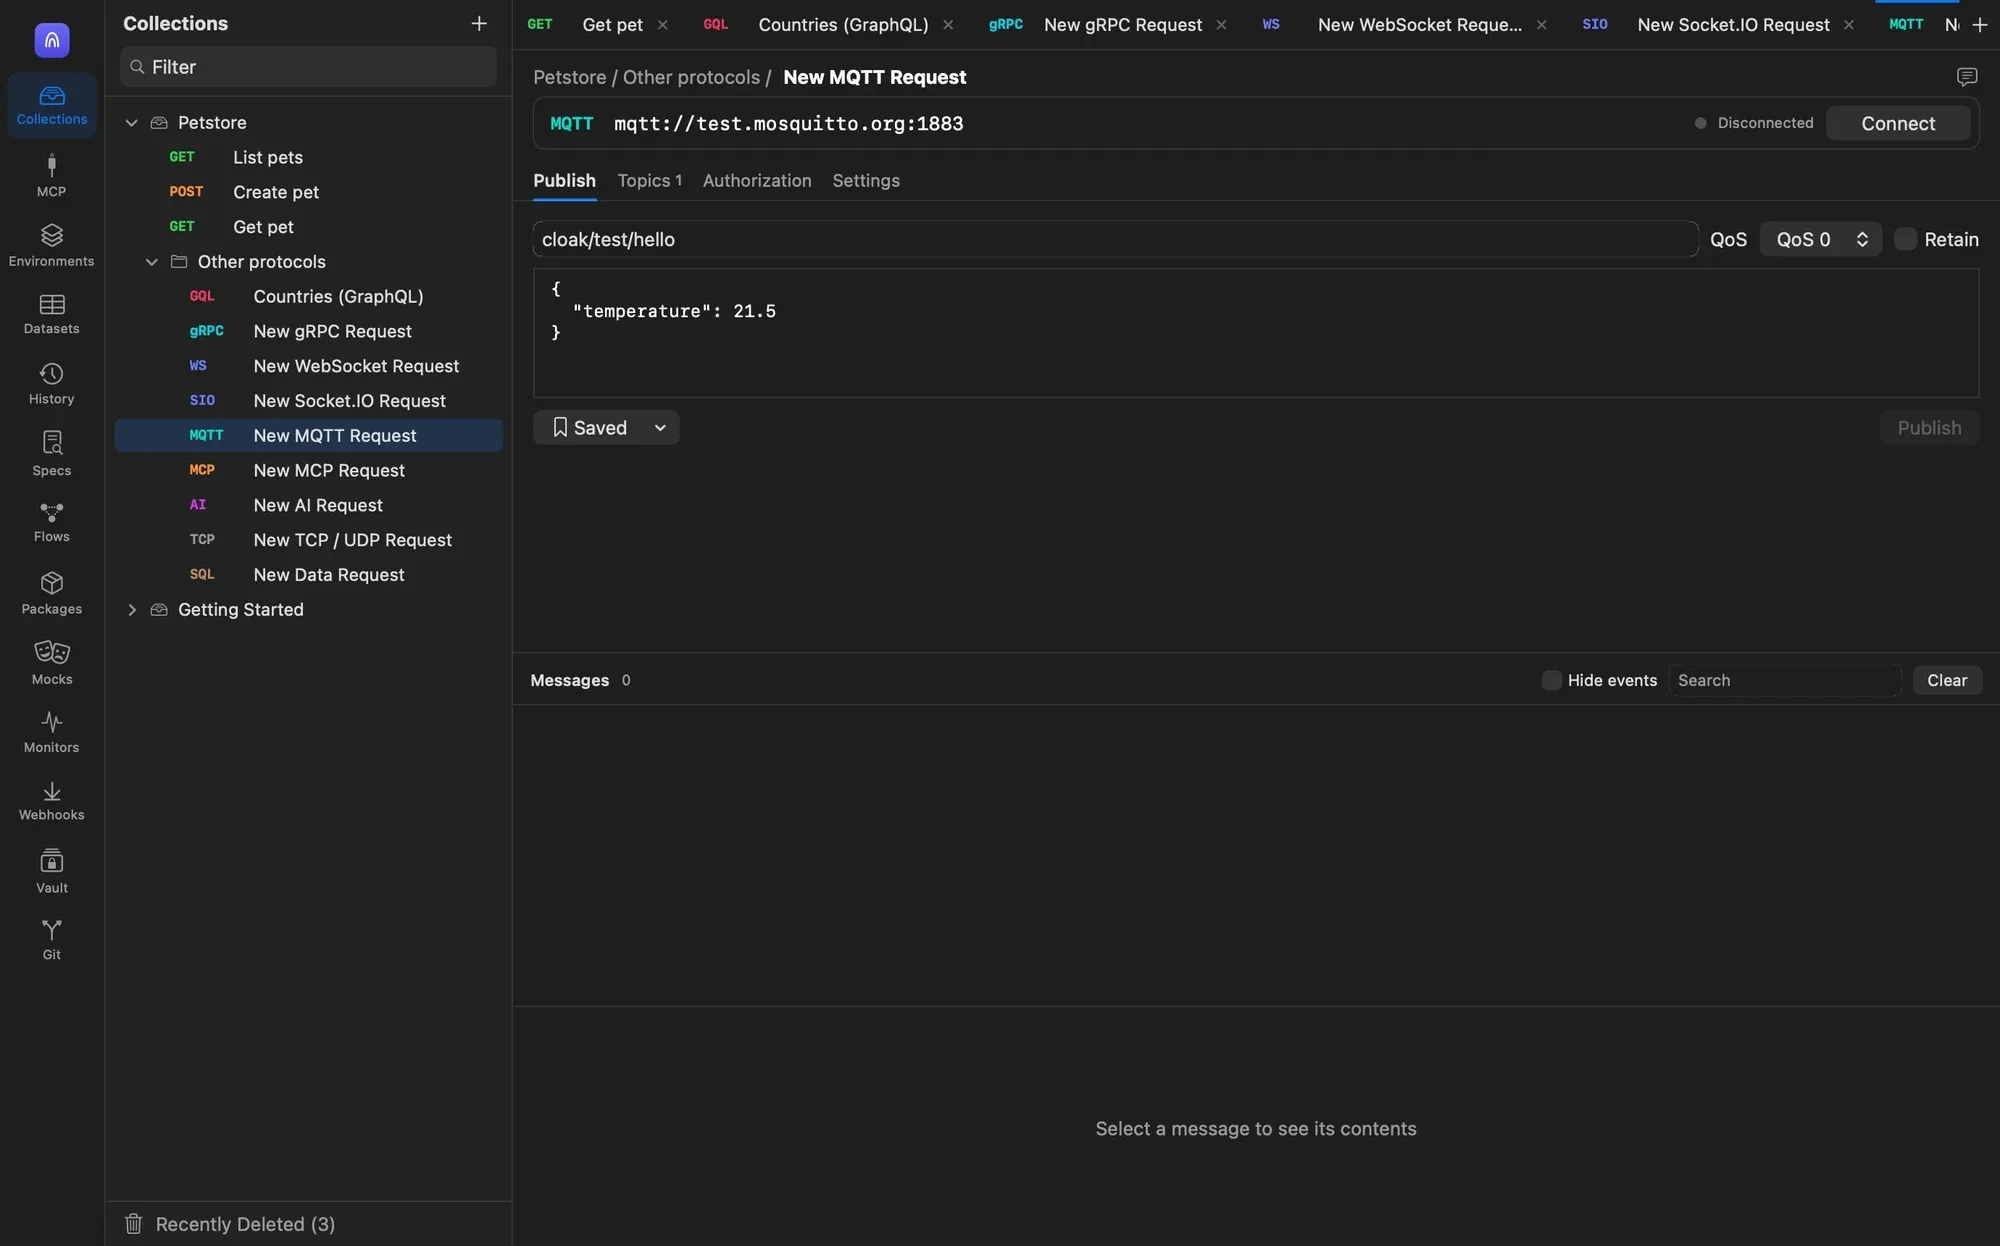Click the messages Search field

pos(1785,680)
